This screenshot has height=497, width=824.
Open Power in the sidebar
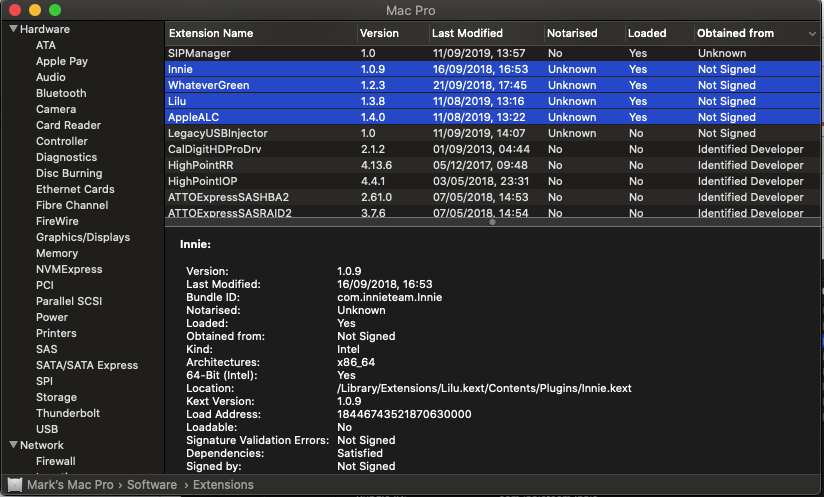[x=52, y=317]
